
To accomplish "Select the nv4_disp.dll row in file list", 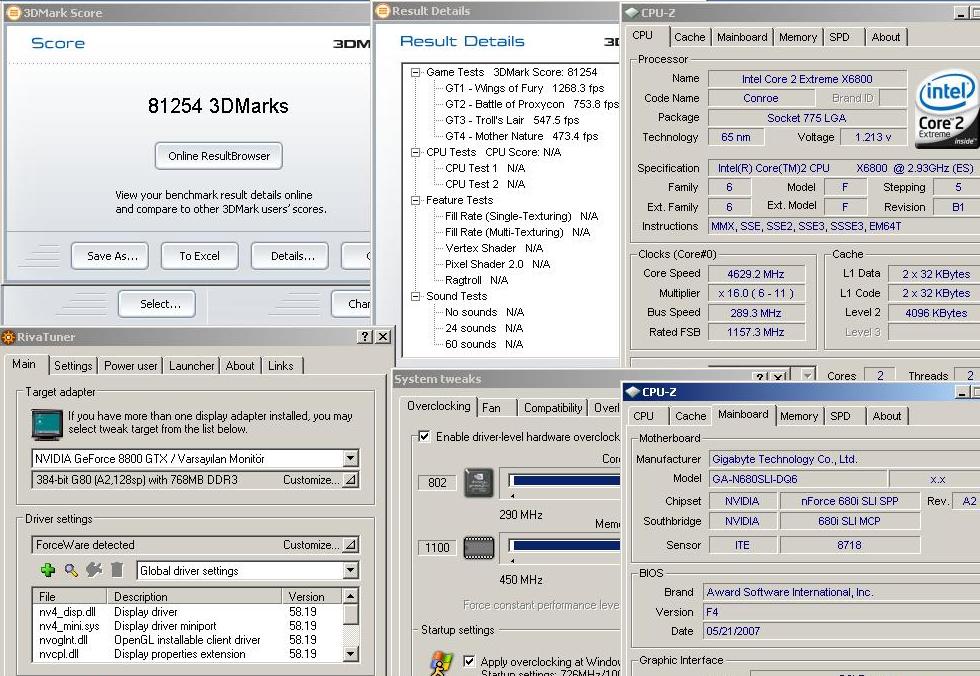I will point(187,612).
